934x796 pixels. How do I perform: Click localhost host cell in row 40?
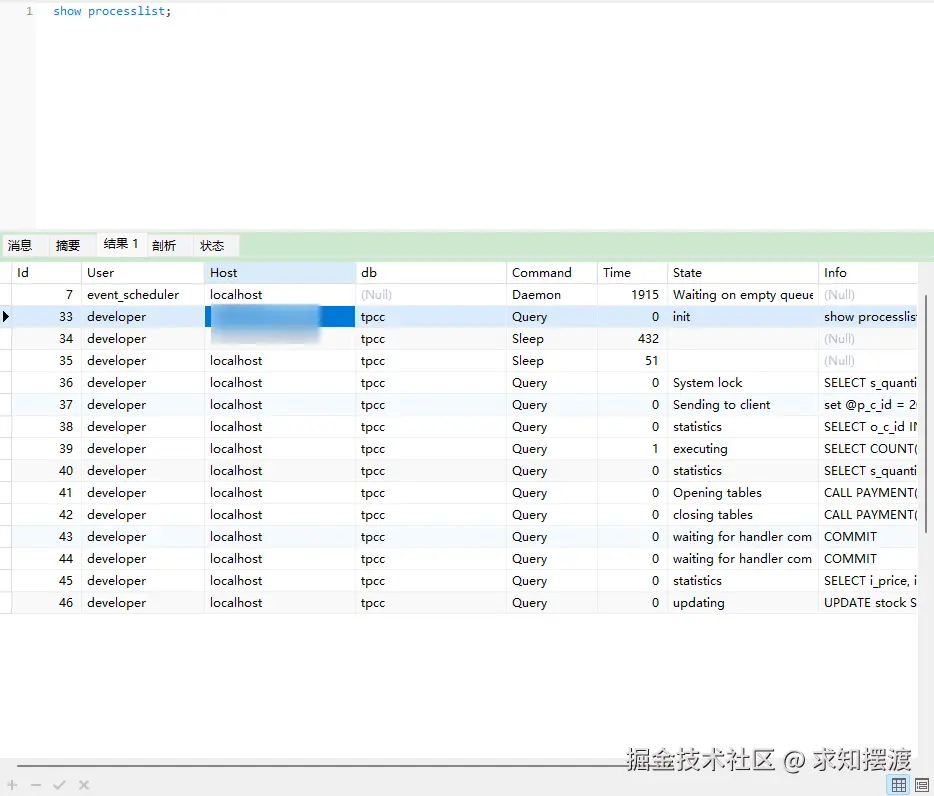tap(279, 471)
